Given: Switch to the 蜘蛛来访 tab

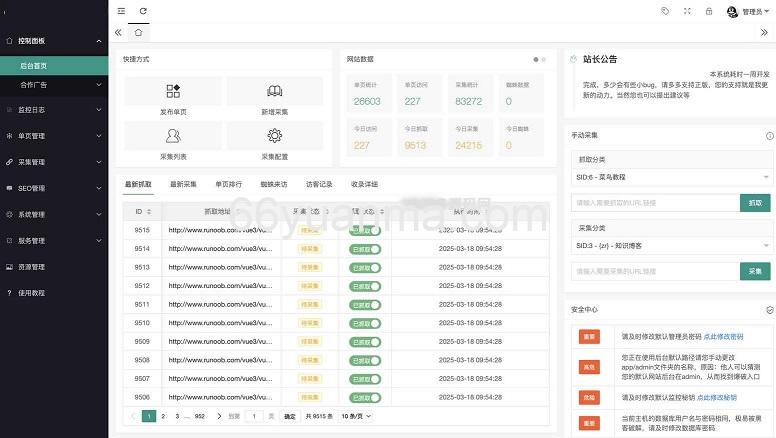Looking at the screenshot, I should pos(274,184).
